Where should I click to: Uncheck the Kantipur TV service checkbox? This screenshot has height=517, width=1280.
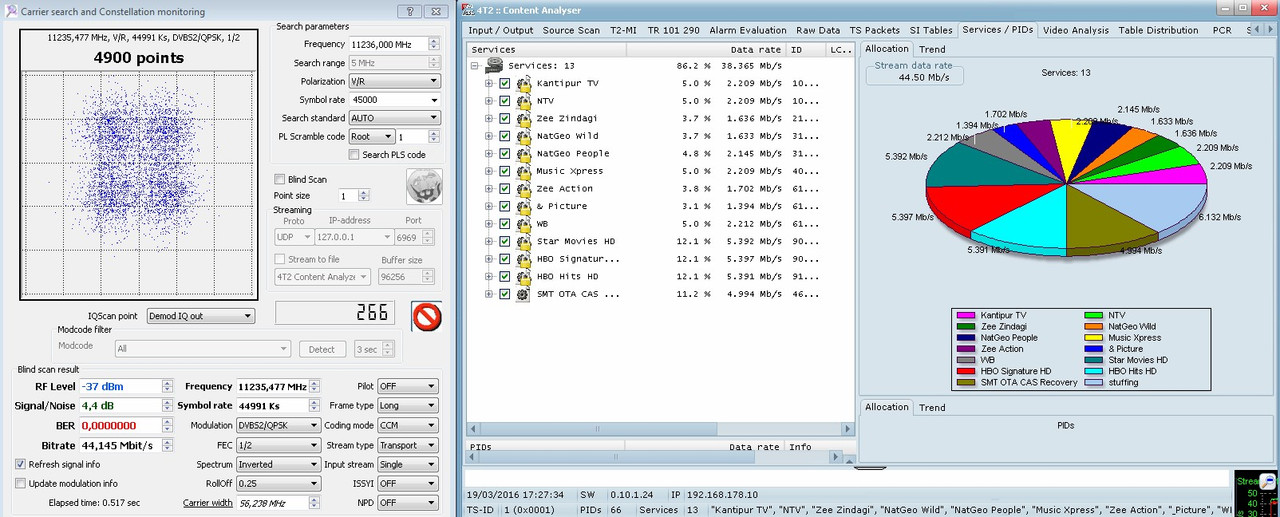pyautogui.click(x=505, y=83)
